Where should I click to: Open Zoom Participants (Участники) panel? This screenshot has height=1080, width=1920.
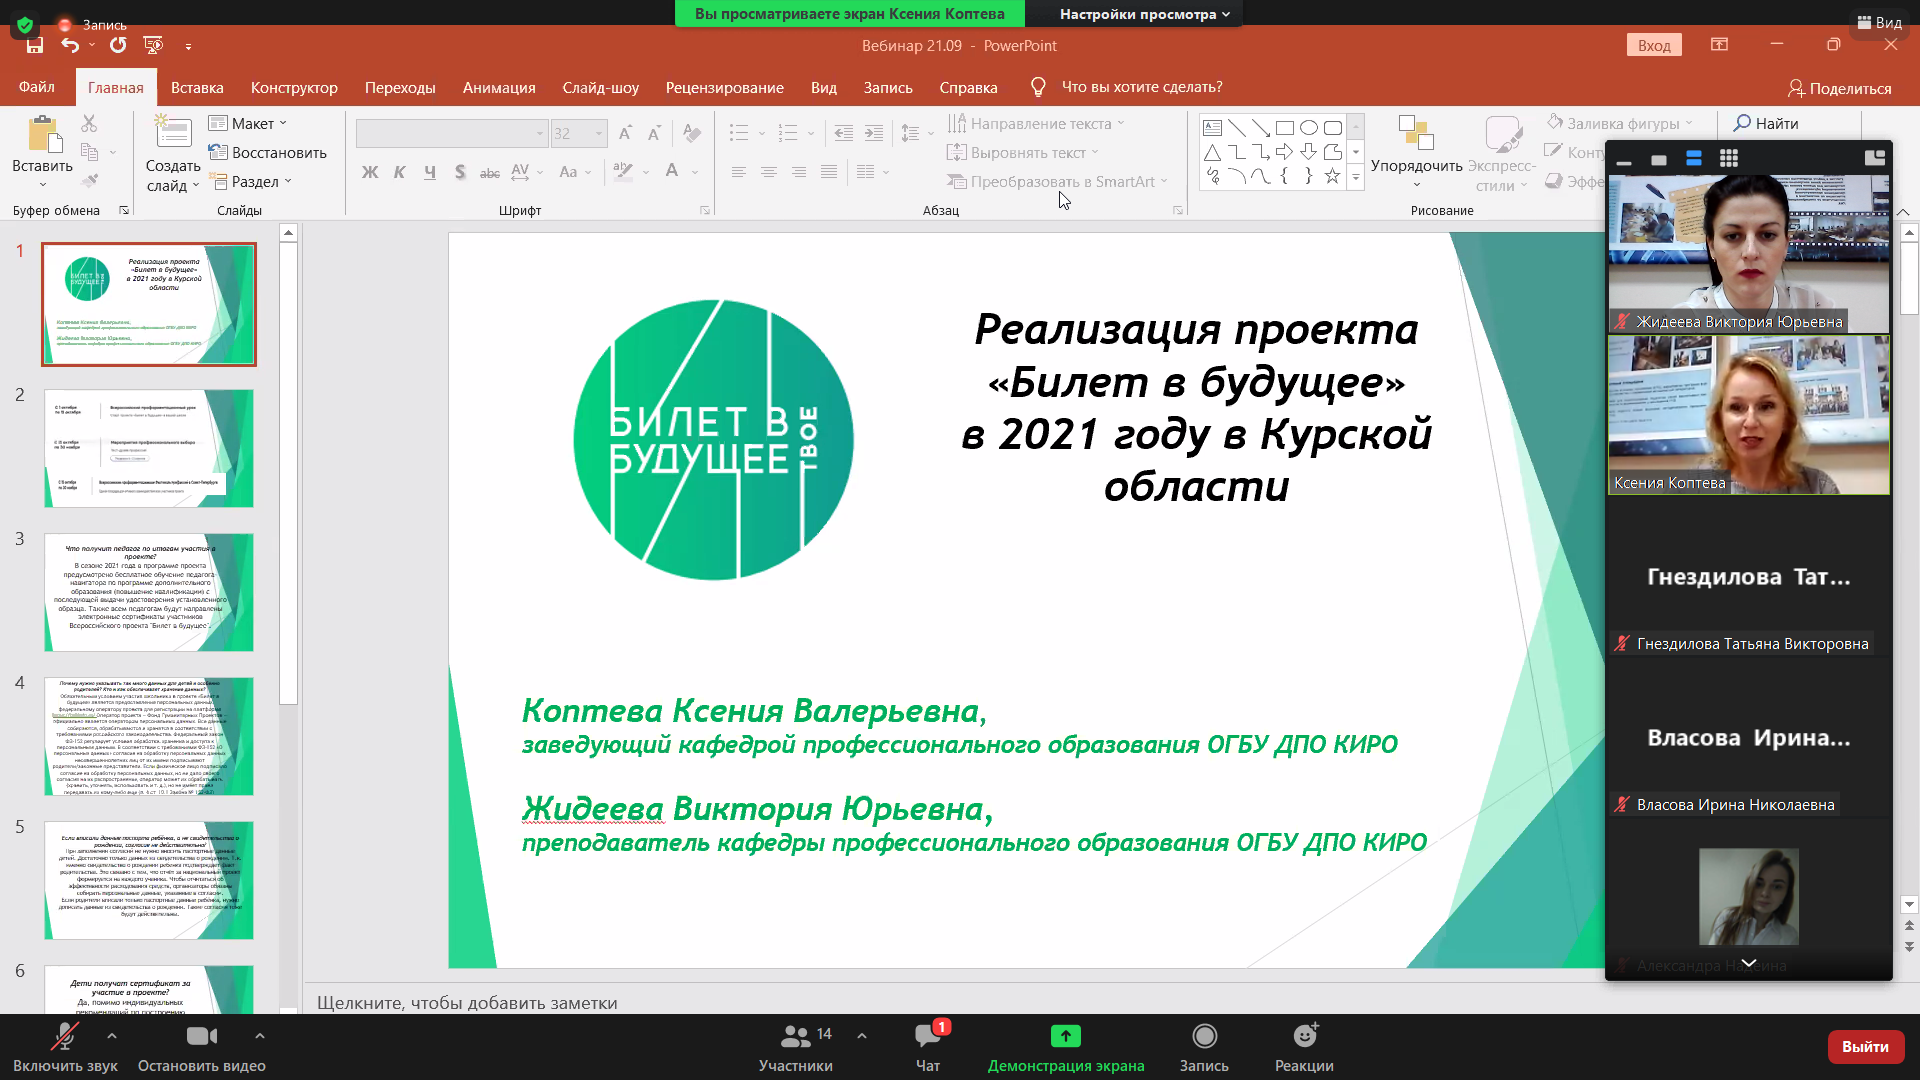pos(796,1047)
